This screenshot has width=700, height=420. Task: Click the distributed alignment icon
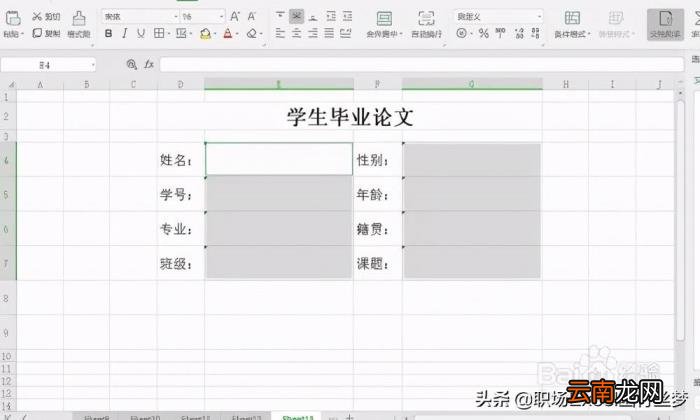point(346,33)
